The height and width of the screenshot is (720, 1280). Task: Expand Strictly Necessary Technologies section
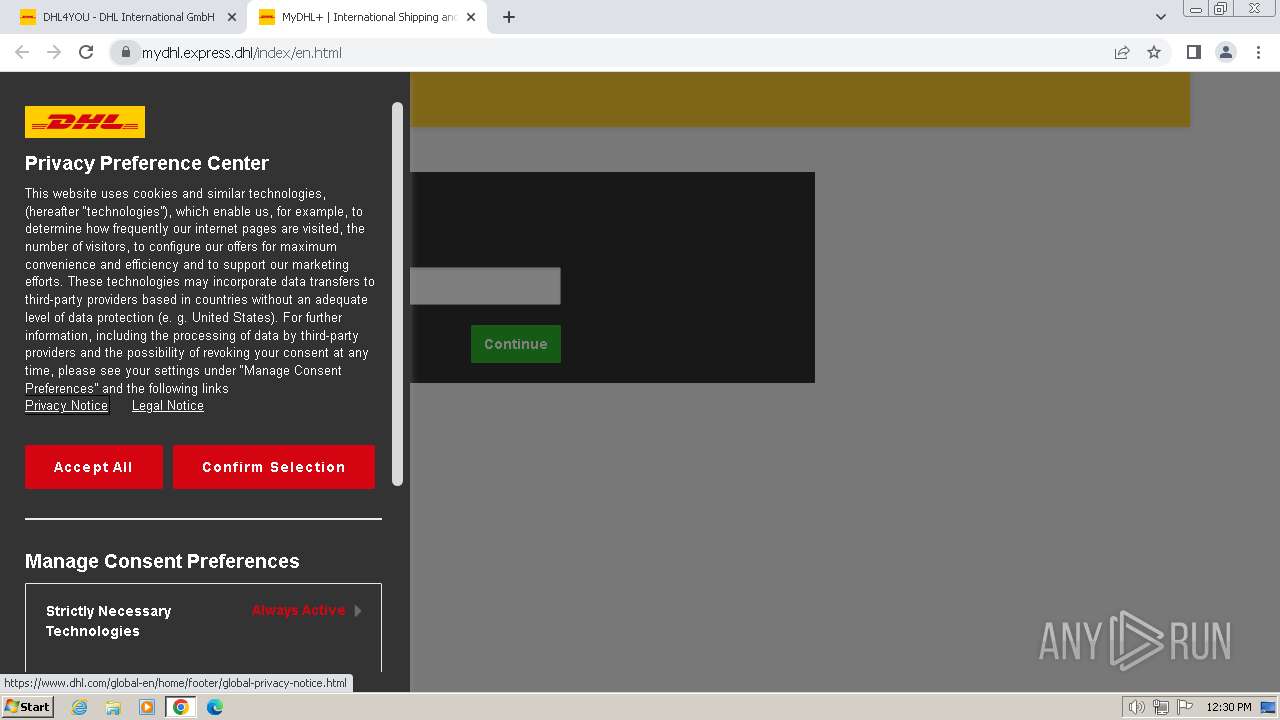click(203, 621)
